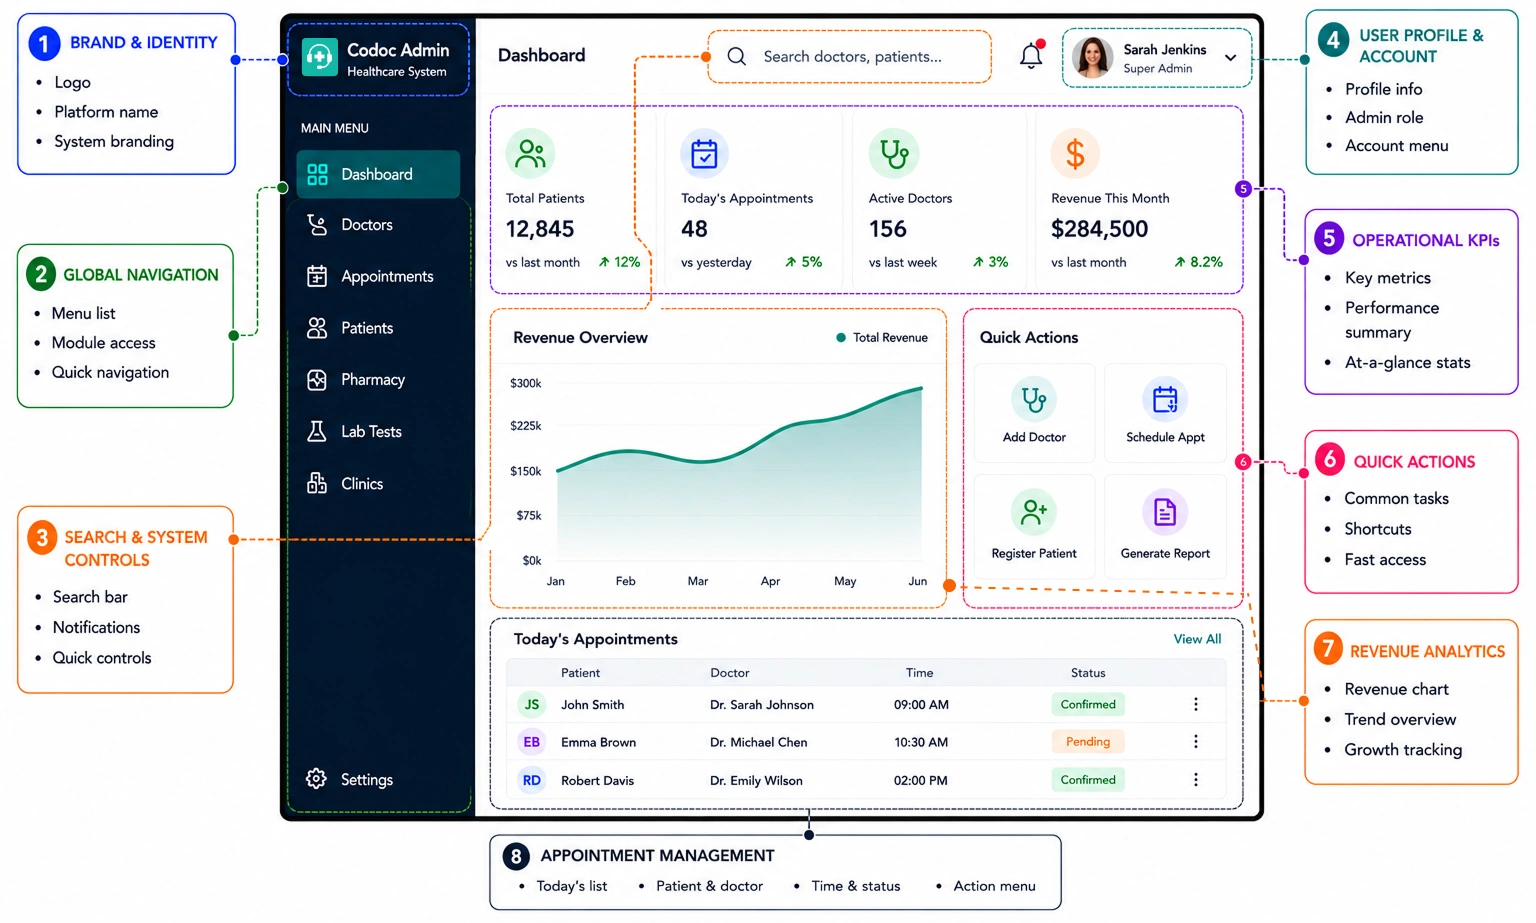
Task: Expand the Sarah Jenkins account chevron
Action: click(1231, 58)
